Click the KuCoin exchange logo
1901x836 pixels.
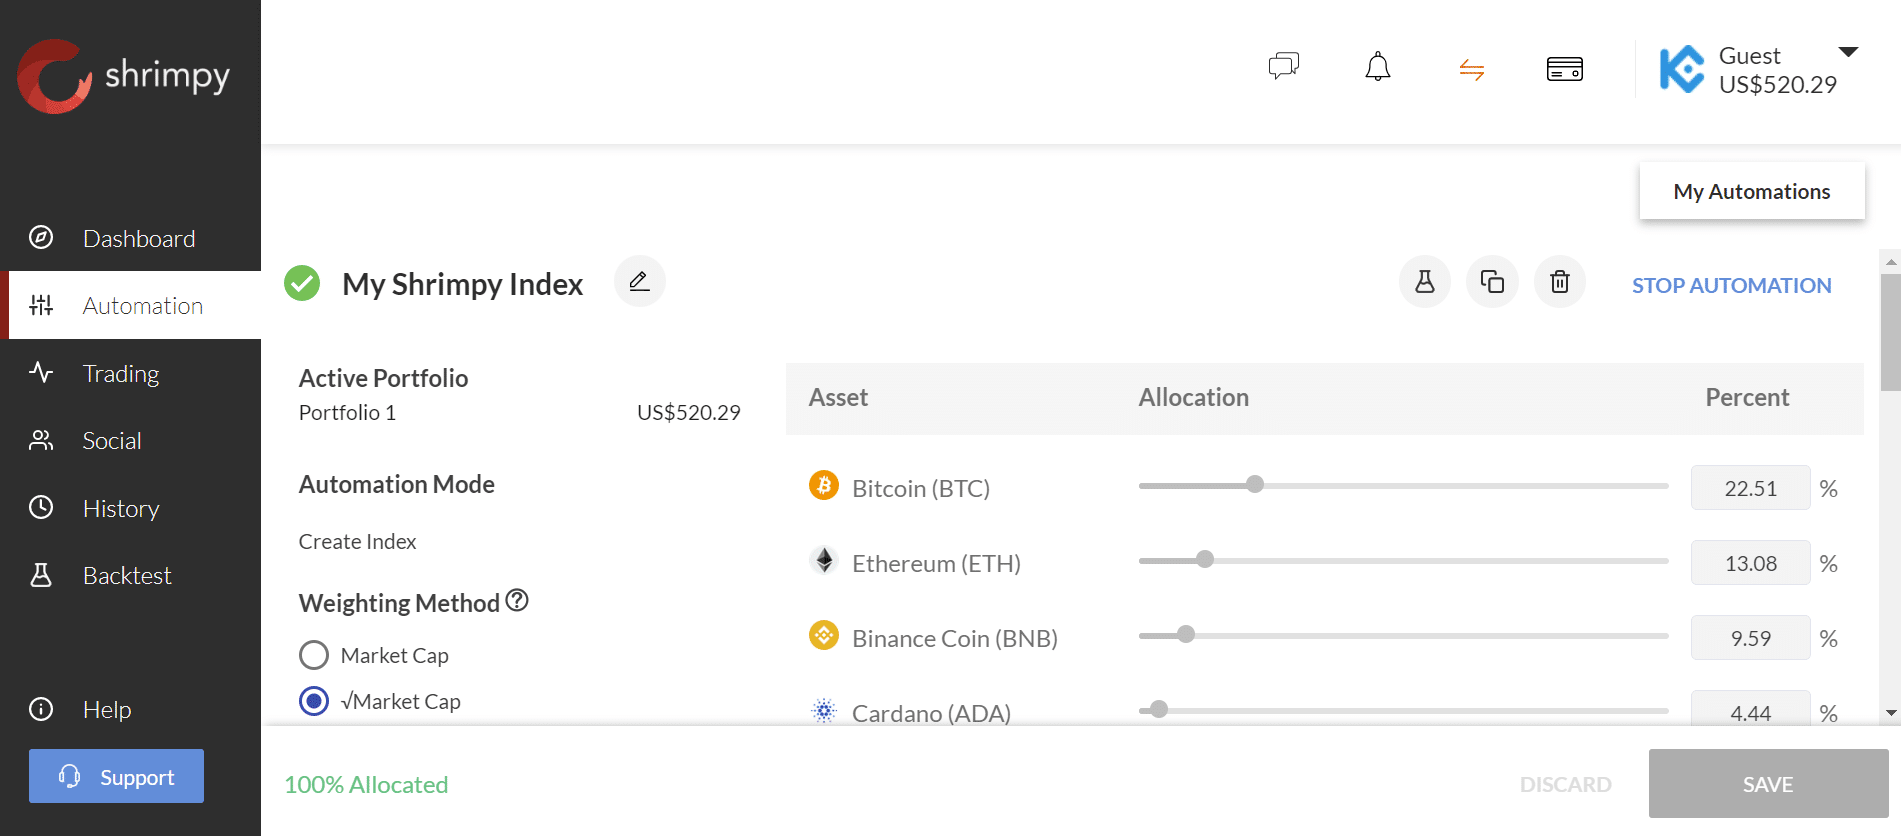(x=1682, y=69)
